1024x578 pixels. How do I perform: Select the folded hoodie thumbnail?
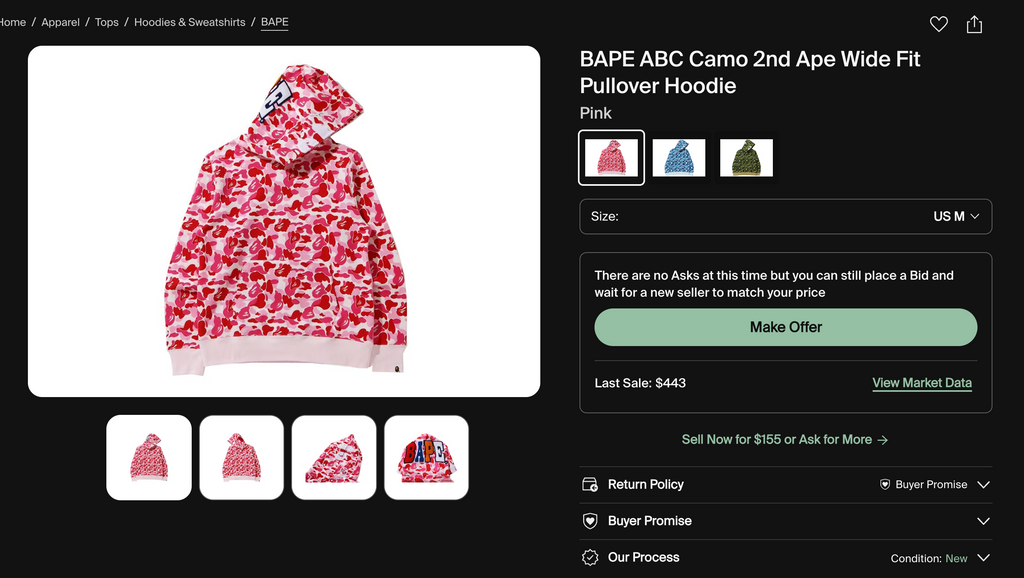[x=334, y=457]
